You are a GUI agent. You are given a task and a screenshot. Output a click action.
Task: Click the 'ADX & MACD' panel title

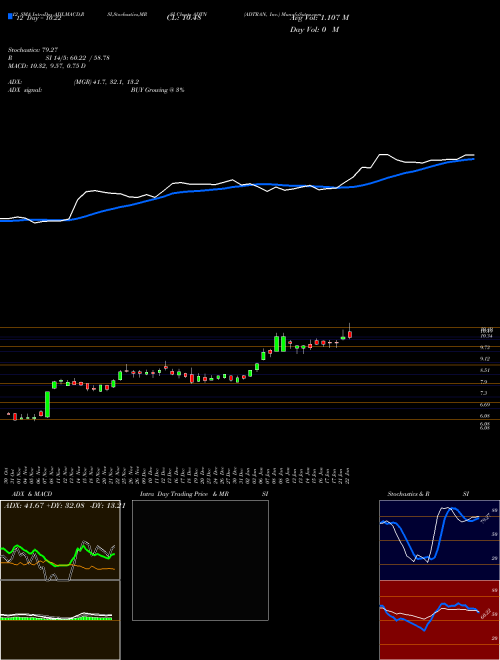coord(32,494)
